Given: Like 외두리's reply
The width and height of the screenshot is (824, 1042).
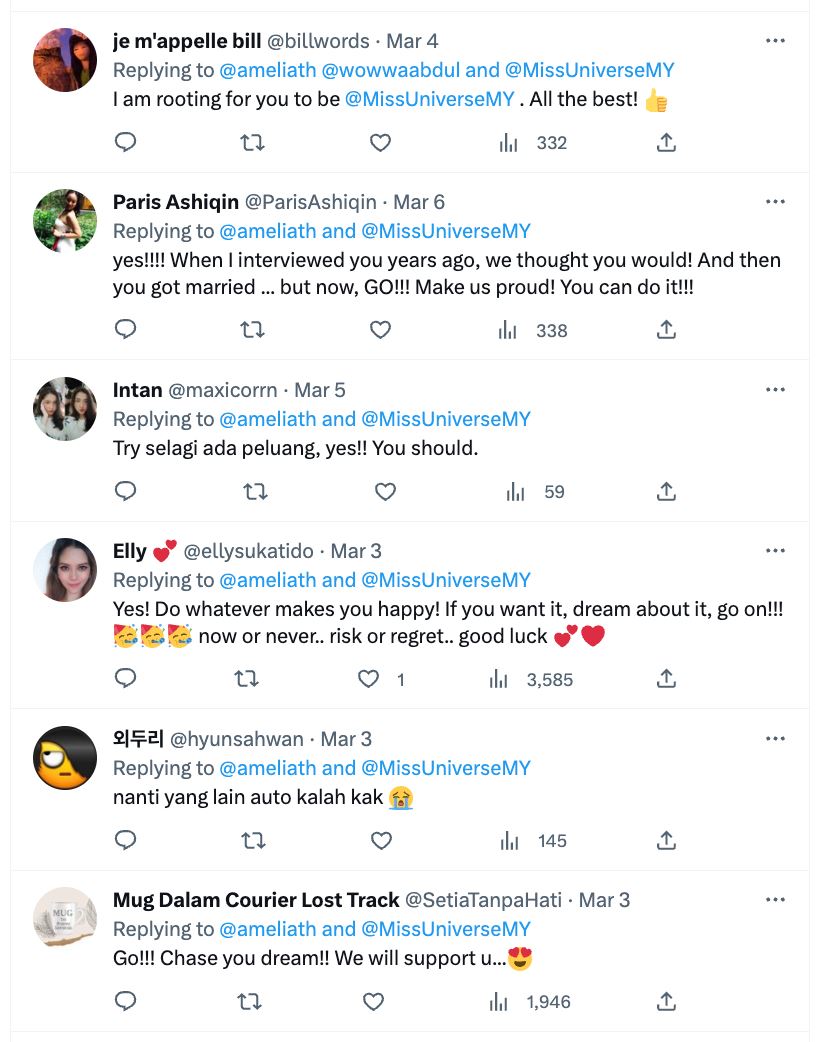Looking at the screenshot, I should [x=381, y=841].
